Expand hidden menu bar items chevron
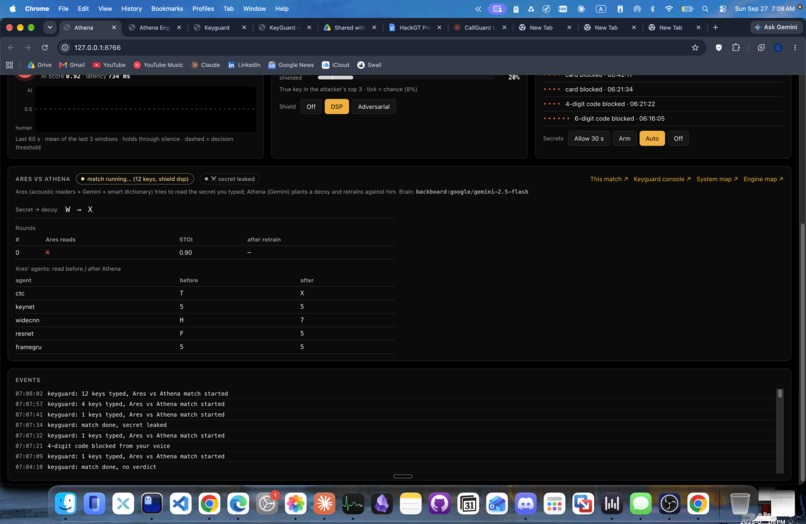 [478, 9]
